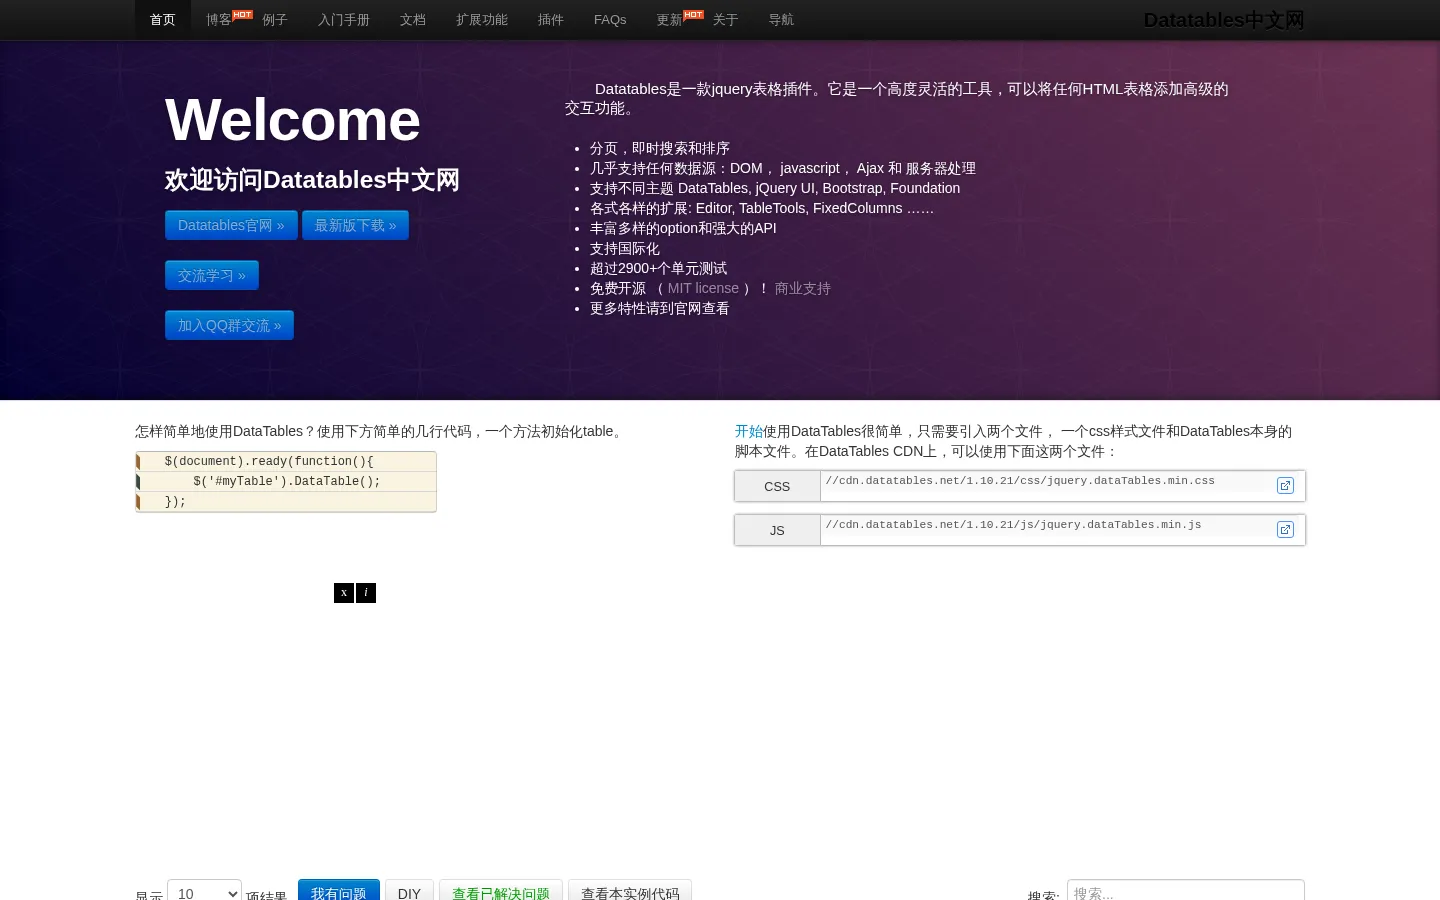
Task: Open 入门手册 menu item
Action: 344,20
